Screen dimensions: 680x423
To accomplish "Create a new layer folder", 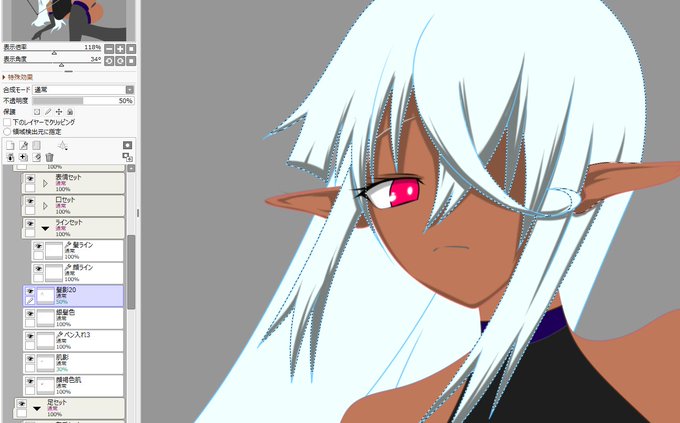I will [36, 145].
